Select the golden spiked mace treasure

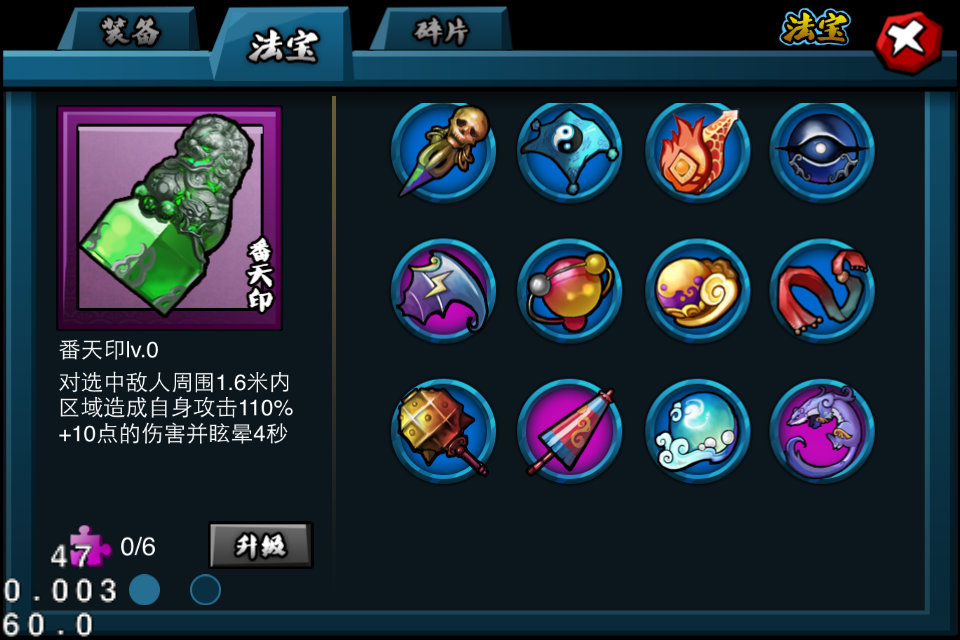point(443,431)
